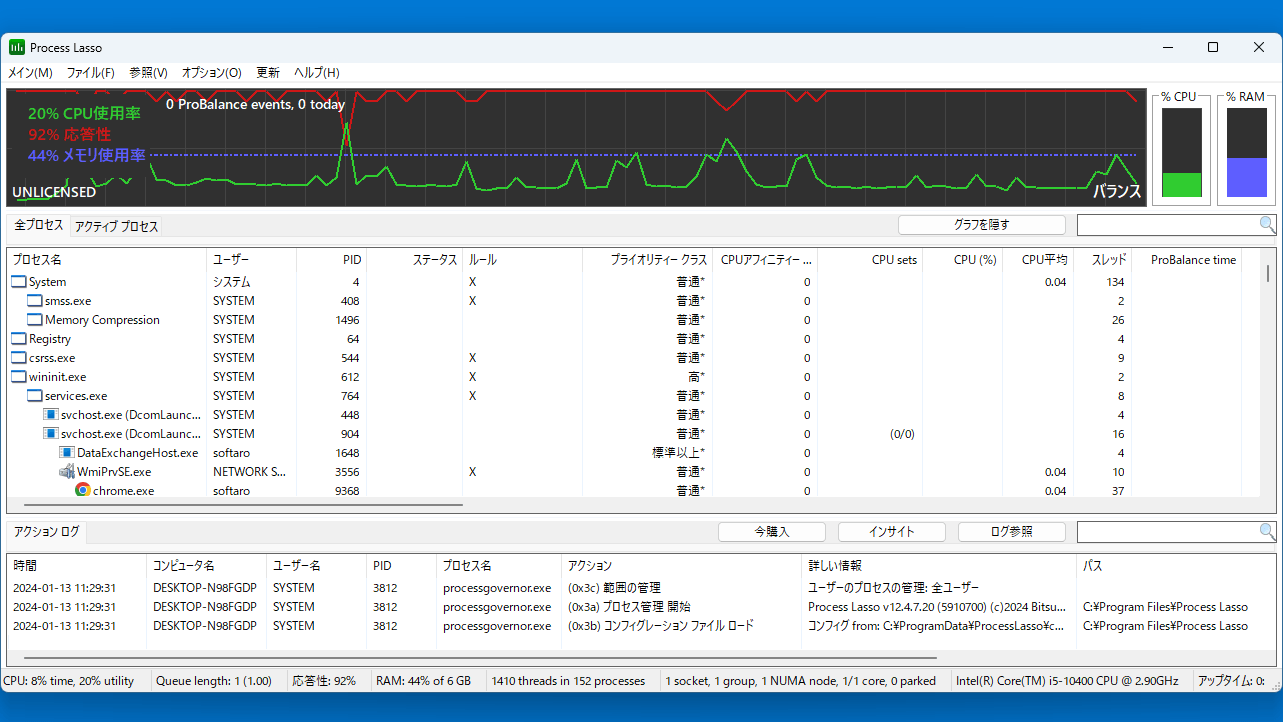
Task: Sort by プロセス名 column header
Action: pyautogui.click(x=107, y=260)
